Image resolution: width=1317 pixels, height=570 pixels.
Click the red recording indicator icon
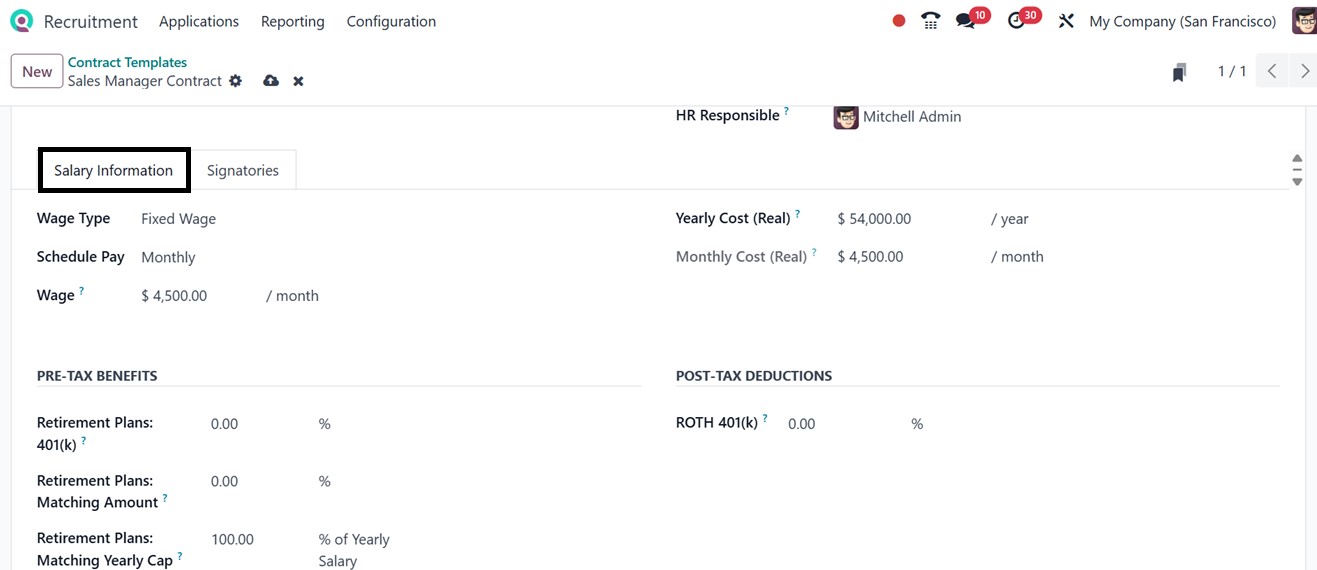(898, 21)
